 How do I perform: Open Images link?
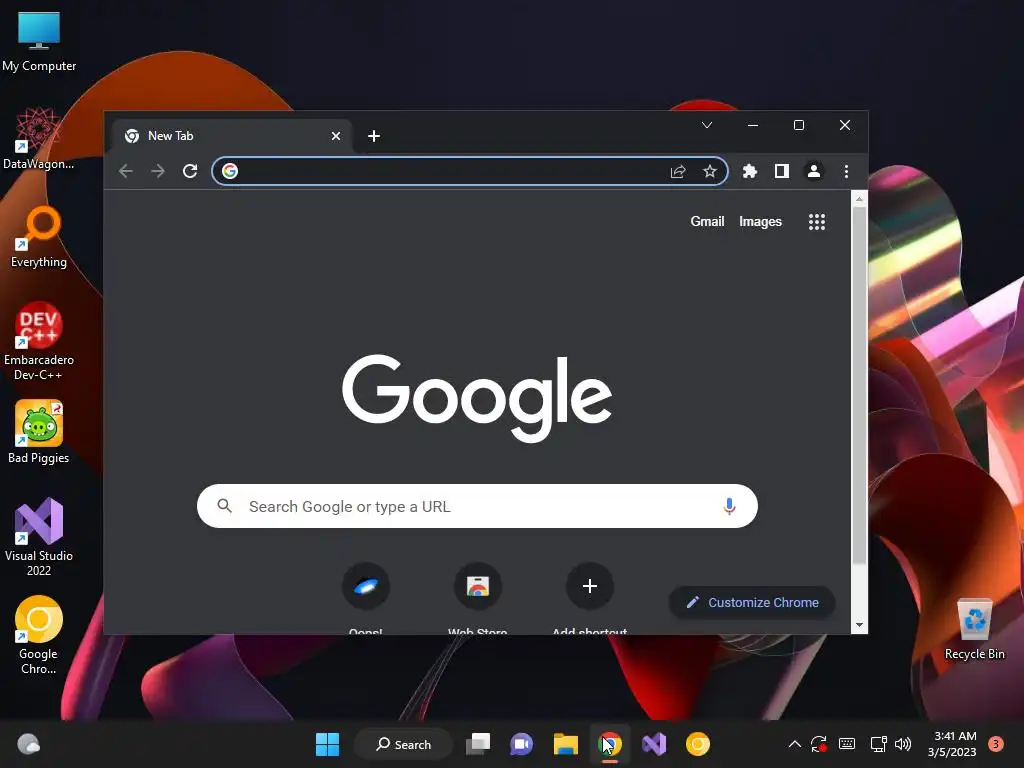[x=760, y=221]
